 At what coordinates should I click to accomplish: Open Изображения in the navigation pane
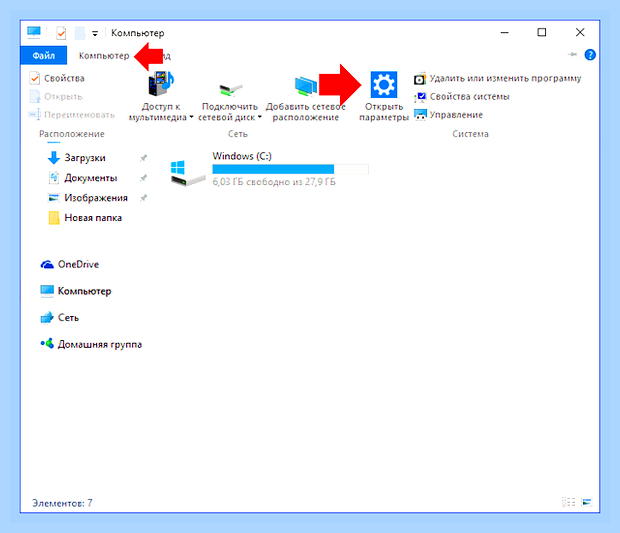pos(87,198)
